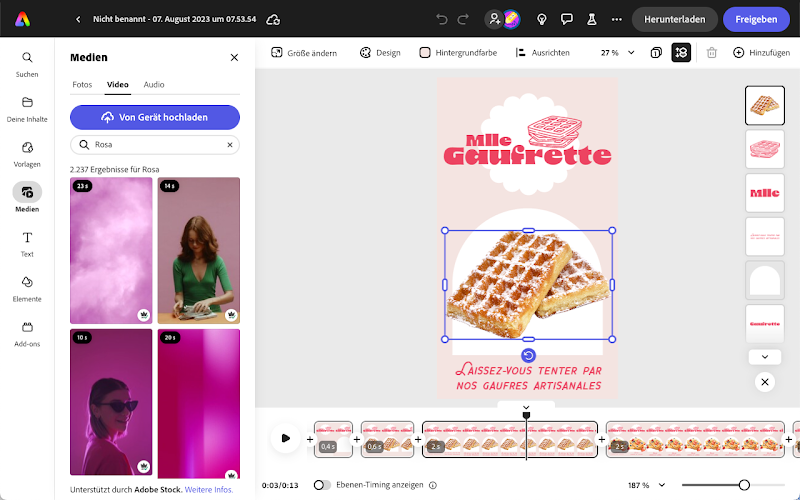Open the Text tool panel

[27, 244]
